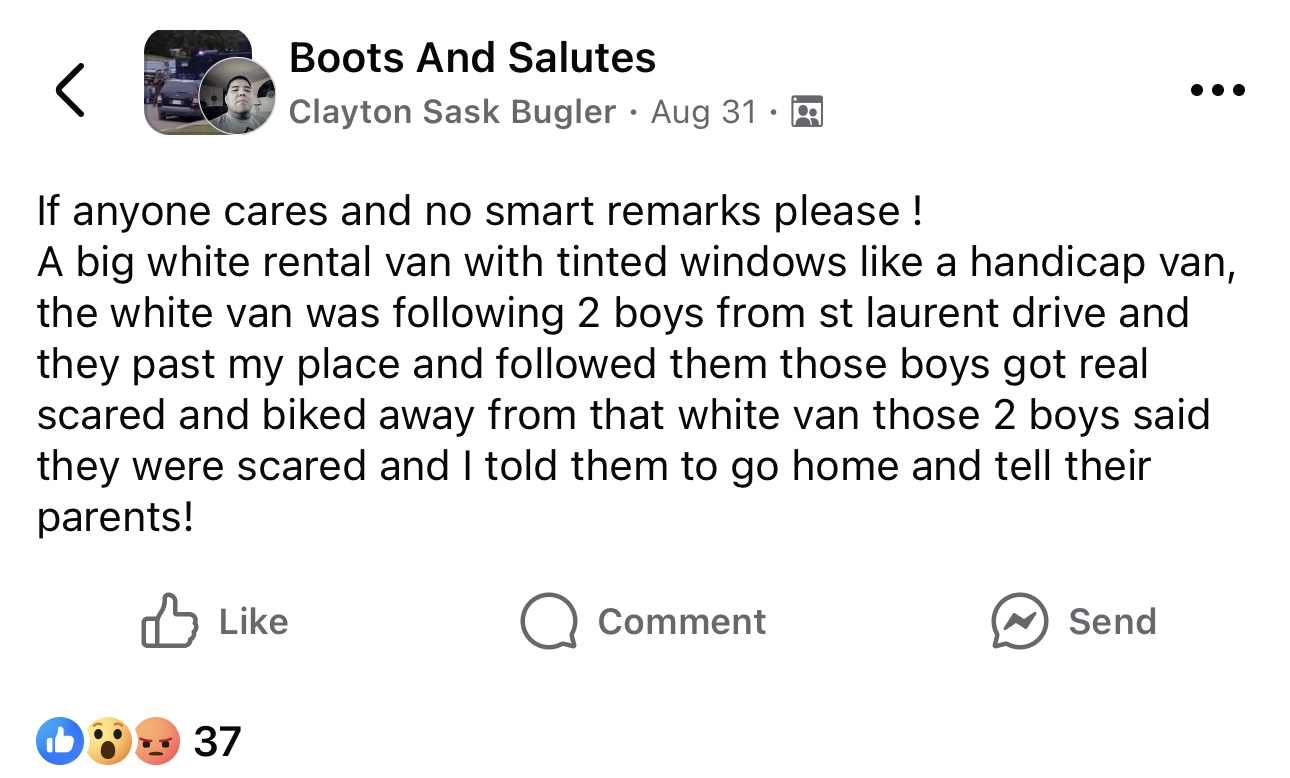Tap the angry reaction emoji
This screenshot has height=778, width=1290.
coord(156,742)
